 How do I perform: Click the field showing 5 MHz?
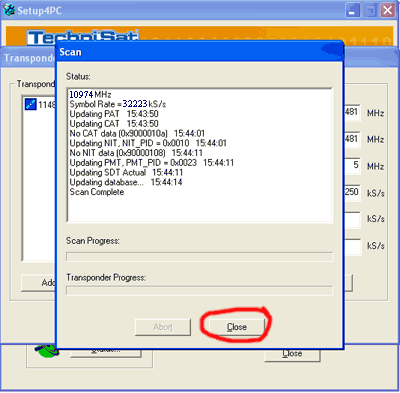[352, 165]
